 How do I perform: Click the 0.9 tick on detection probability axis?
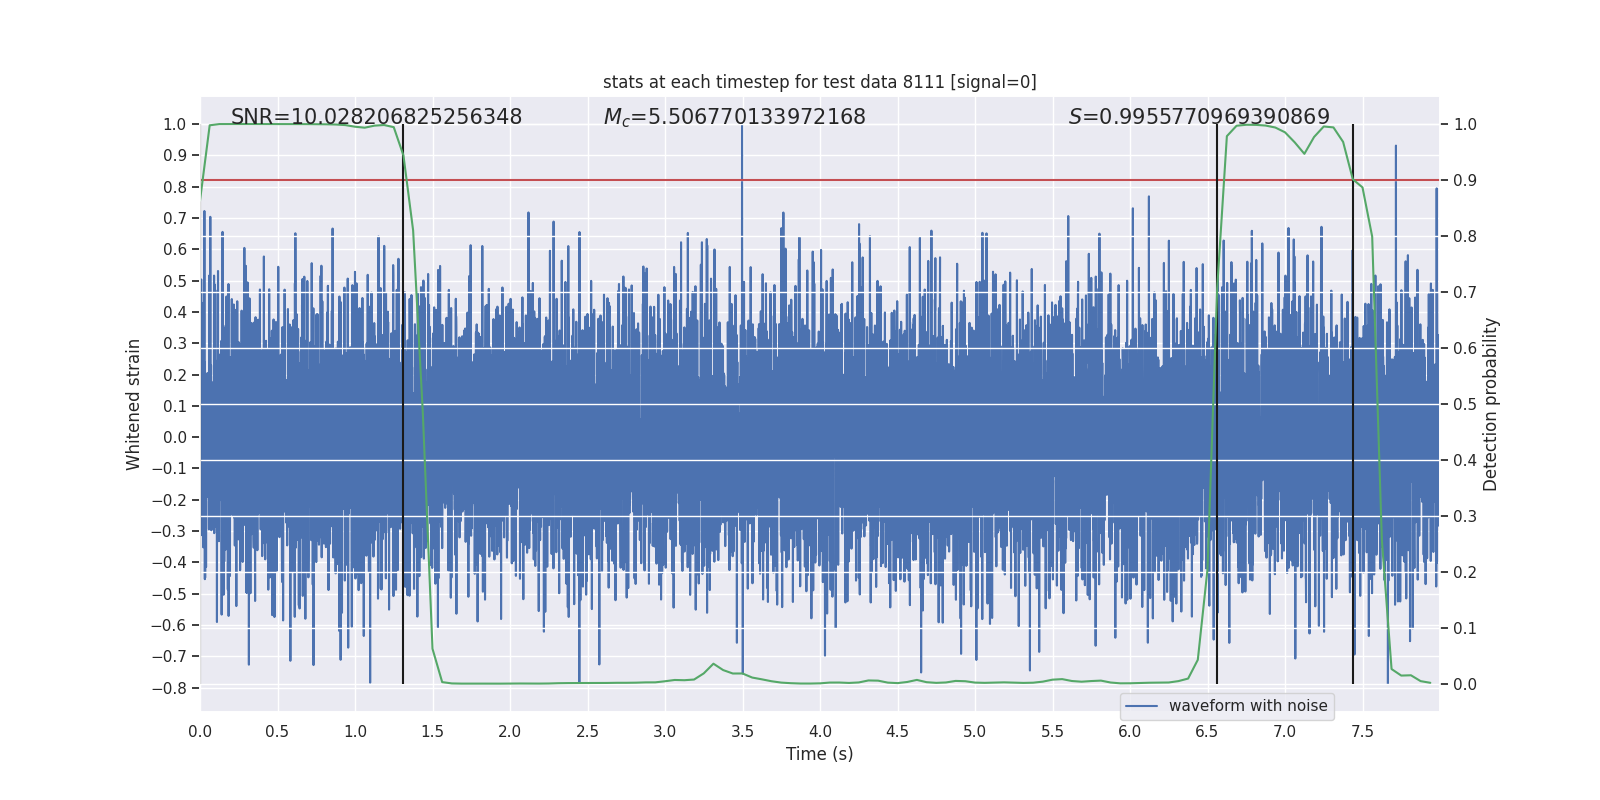click(x=1465, y=180)
